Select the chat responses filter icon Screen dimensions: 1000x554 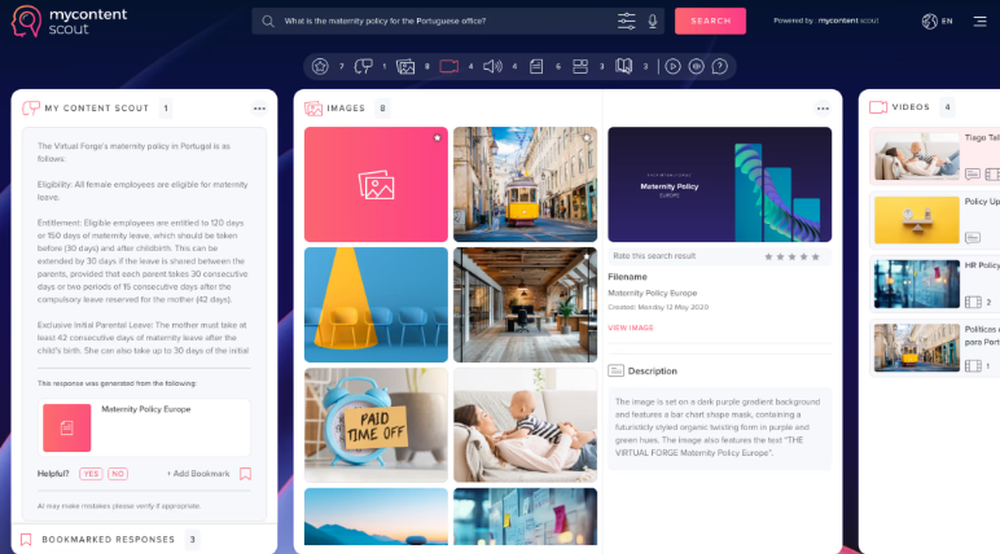tap(364, 66)
